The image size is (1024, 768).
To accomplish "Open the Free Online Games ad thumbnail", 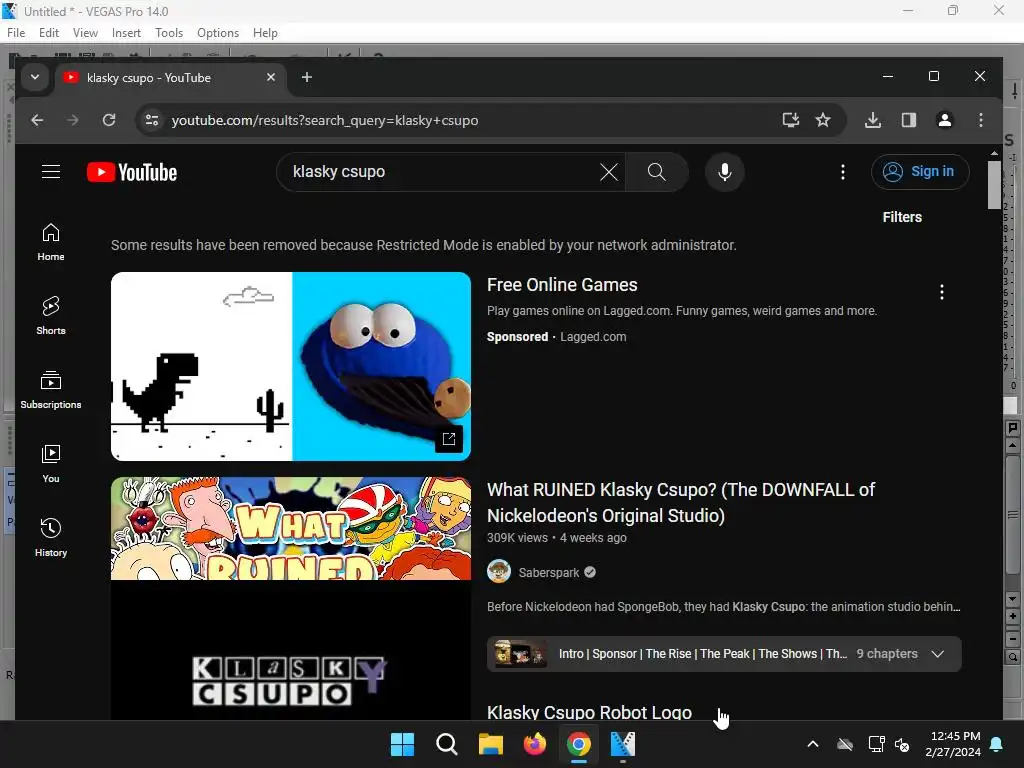I will [x=291, y=366].
